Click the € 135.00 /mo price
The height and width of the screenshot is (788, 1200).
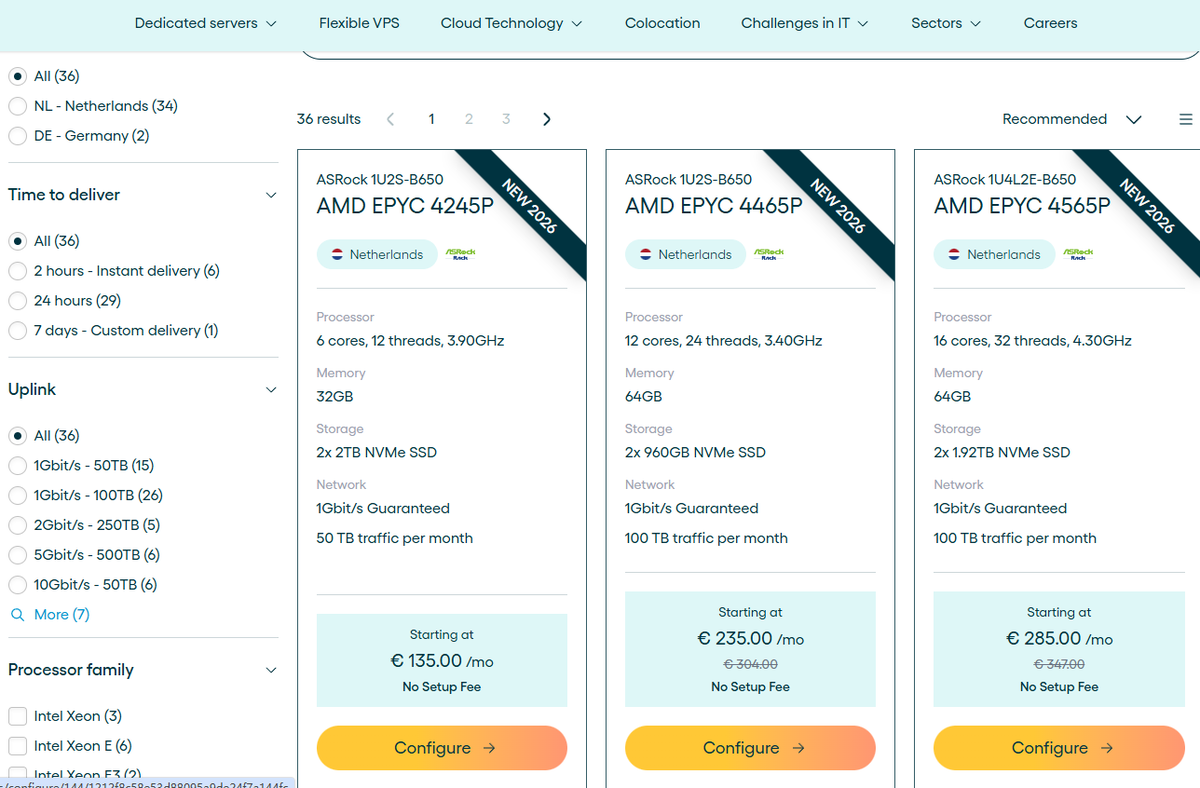coord(442,661)
